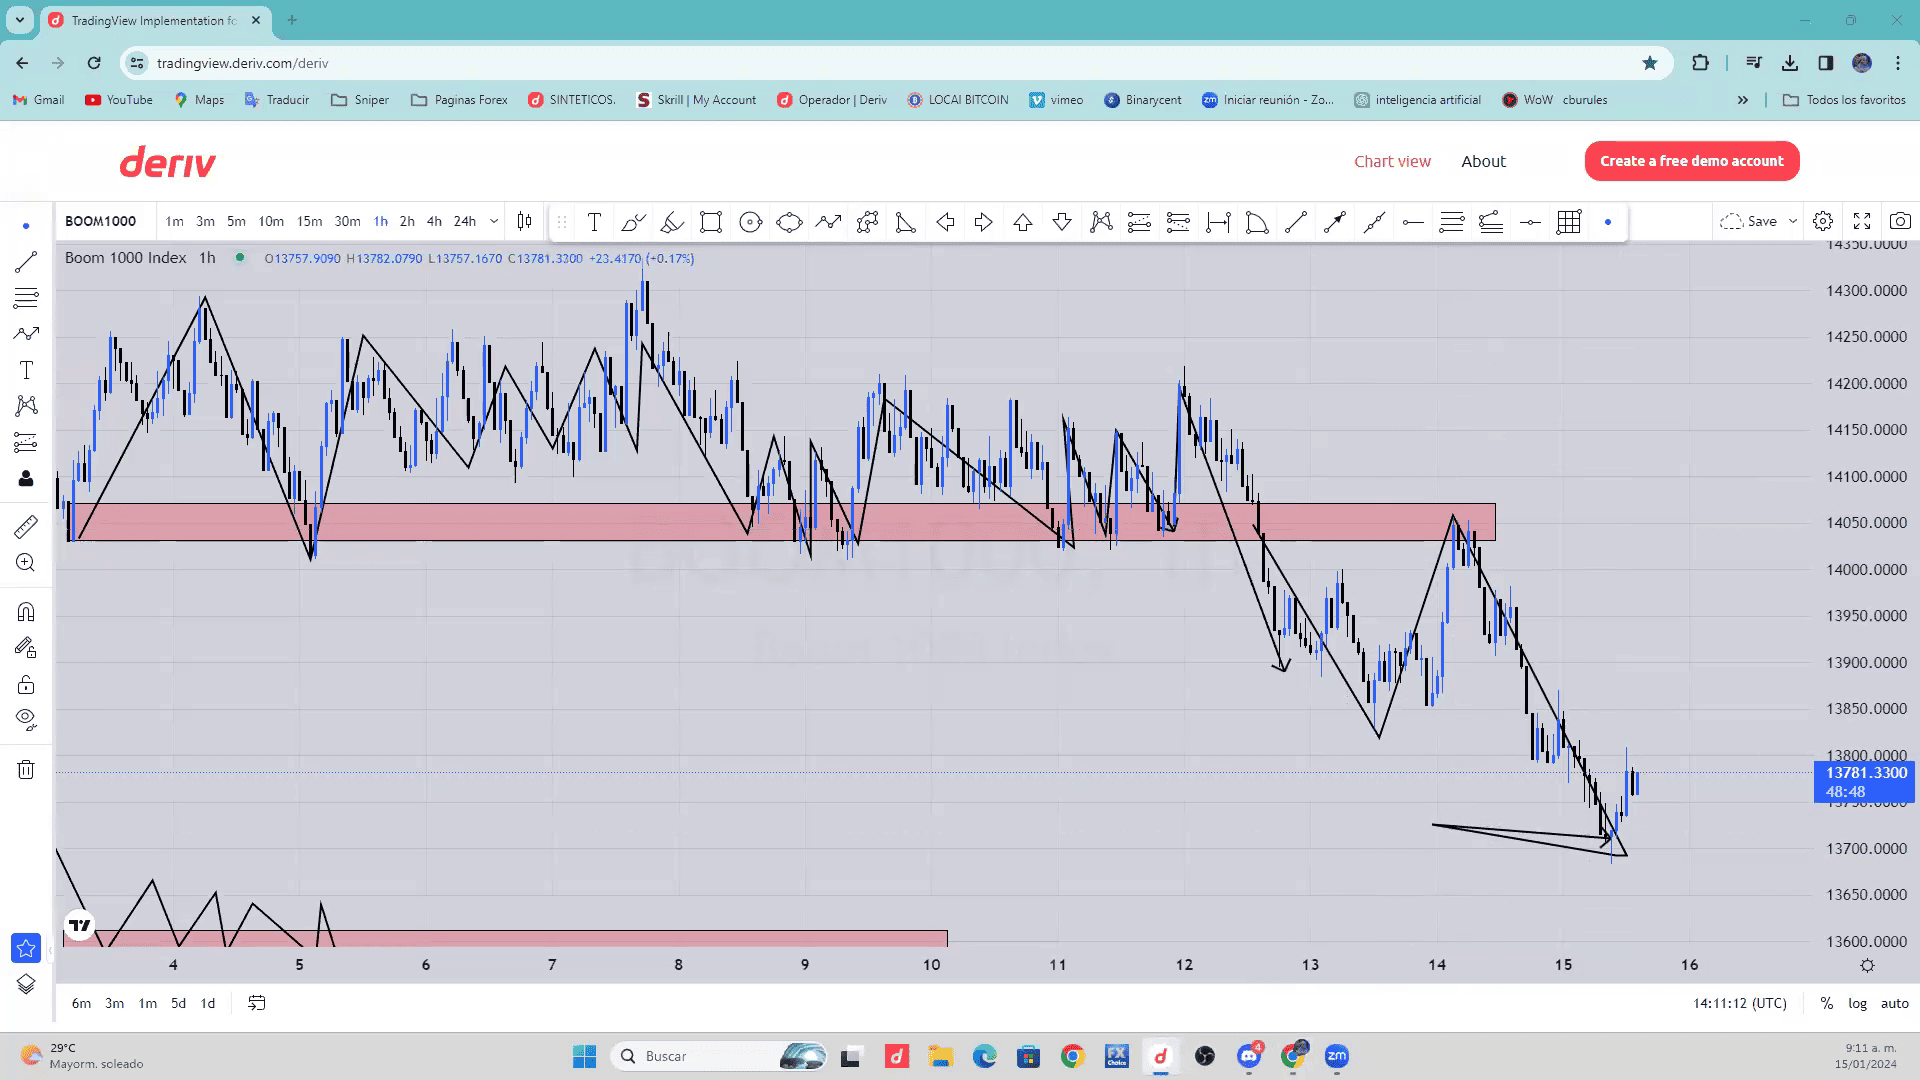Click the candlestick chart style icon
The image size is (1920, 1080).
(524, 222)
